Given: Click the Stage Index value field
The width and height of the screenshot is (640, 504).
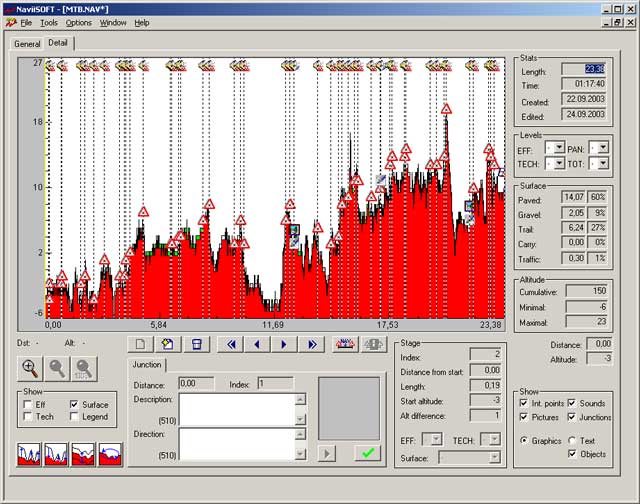Looking at the screenshot, I should coord(485,354).
